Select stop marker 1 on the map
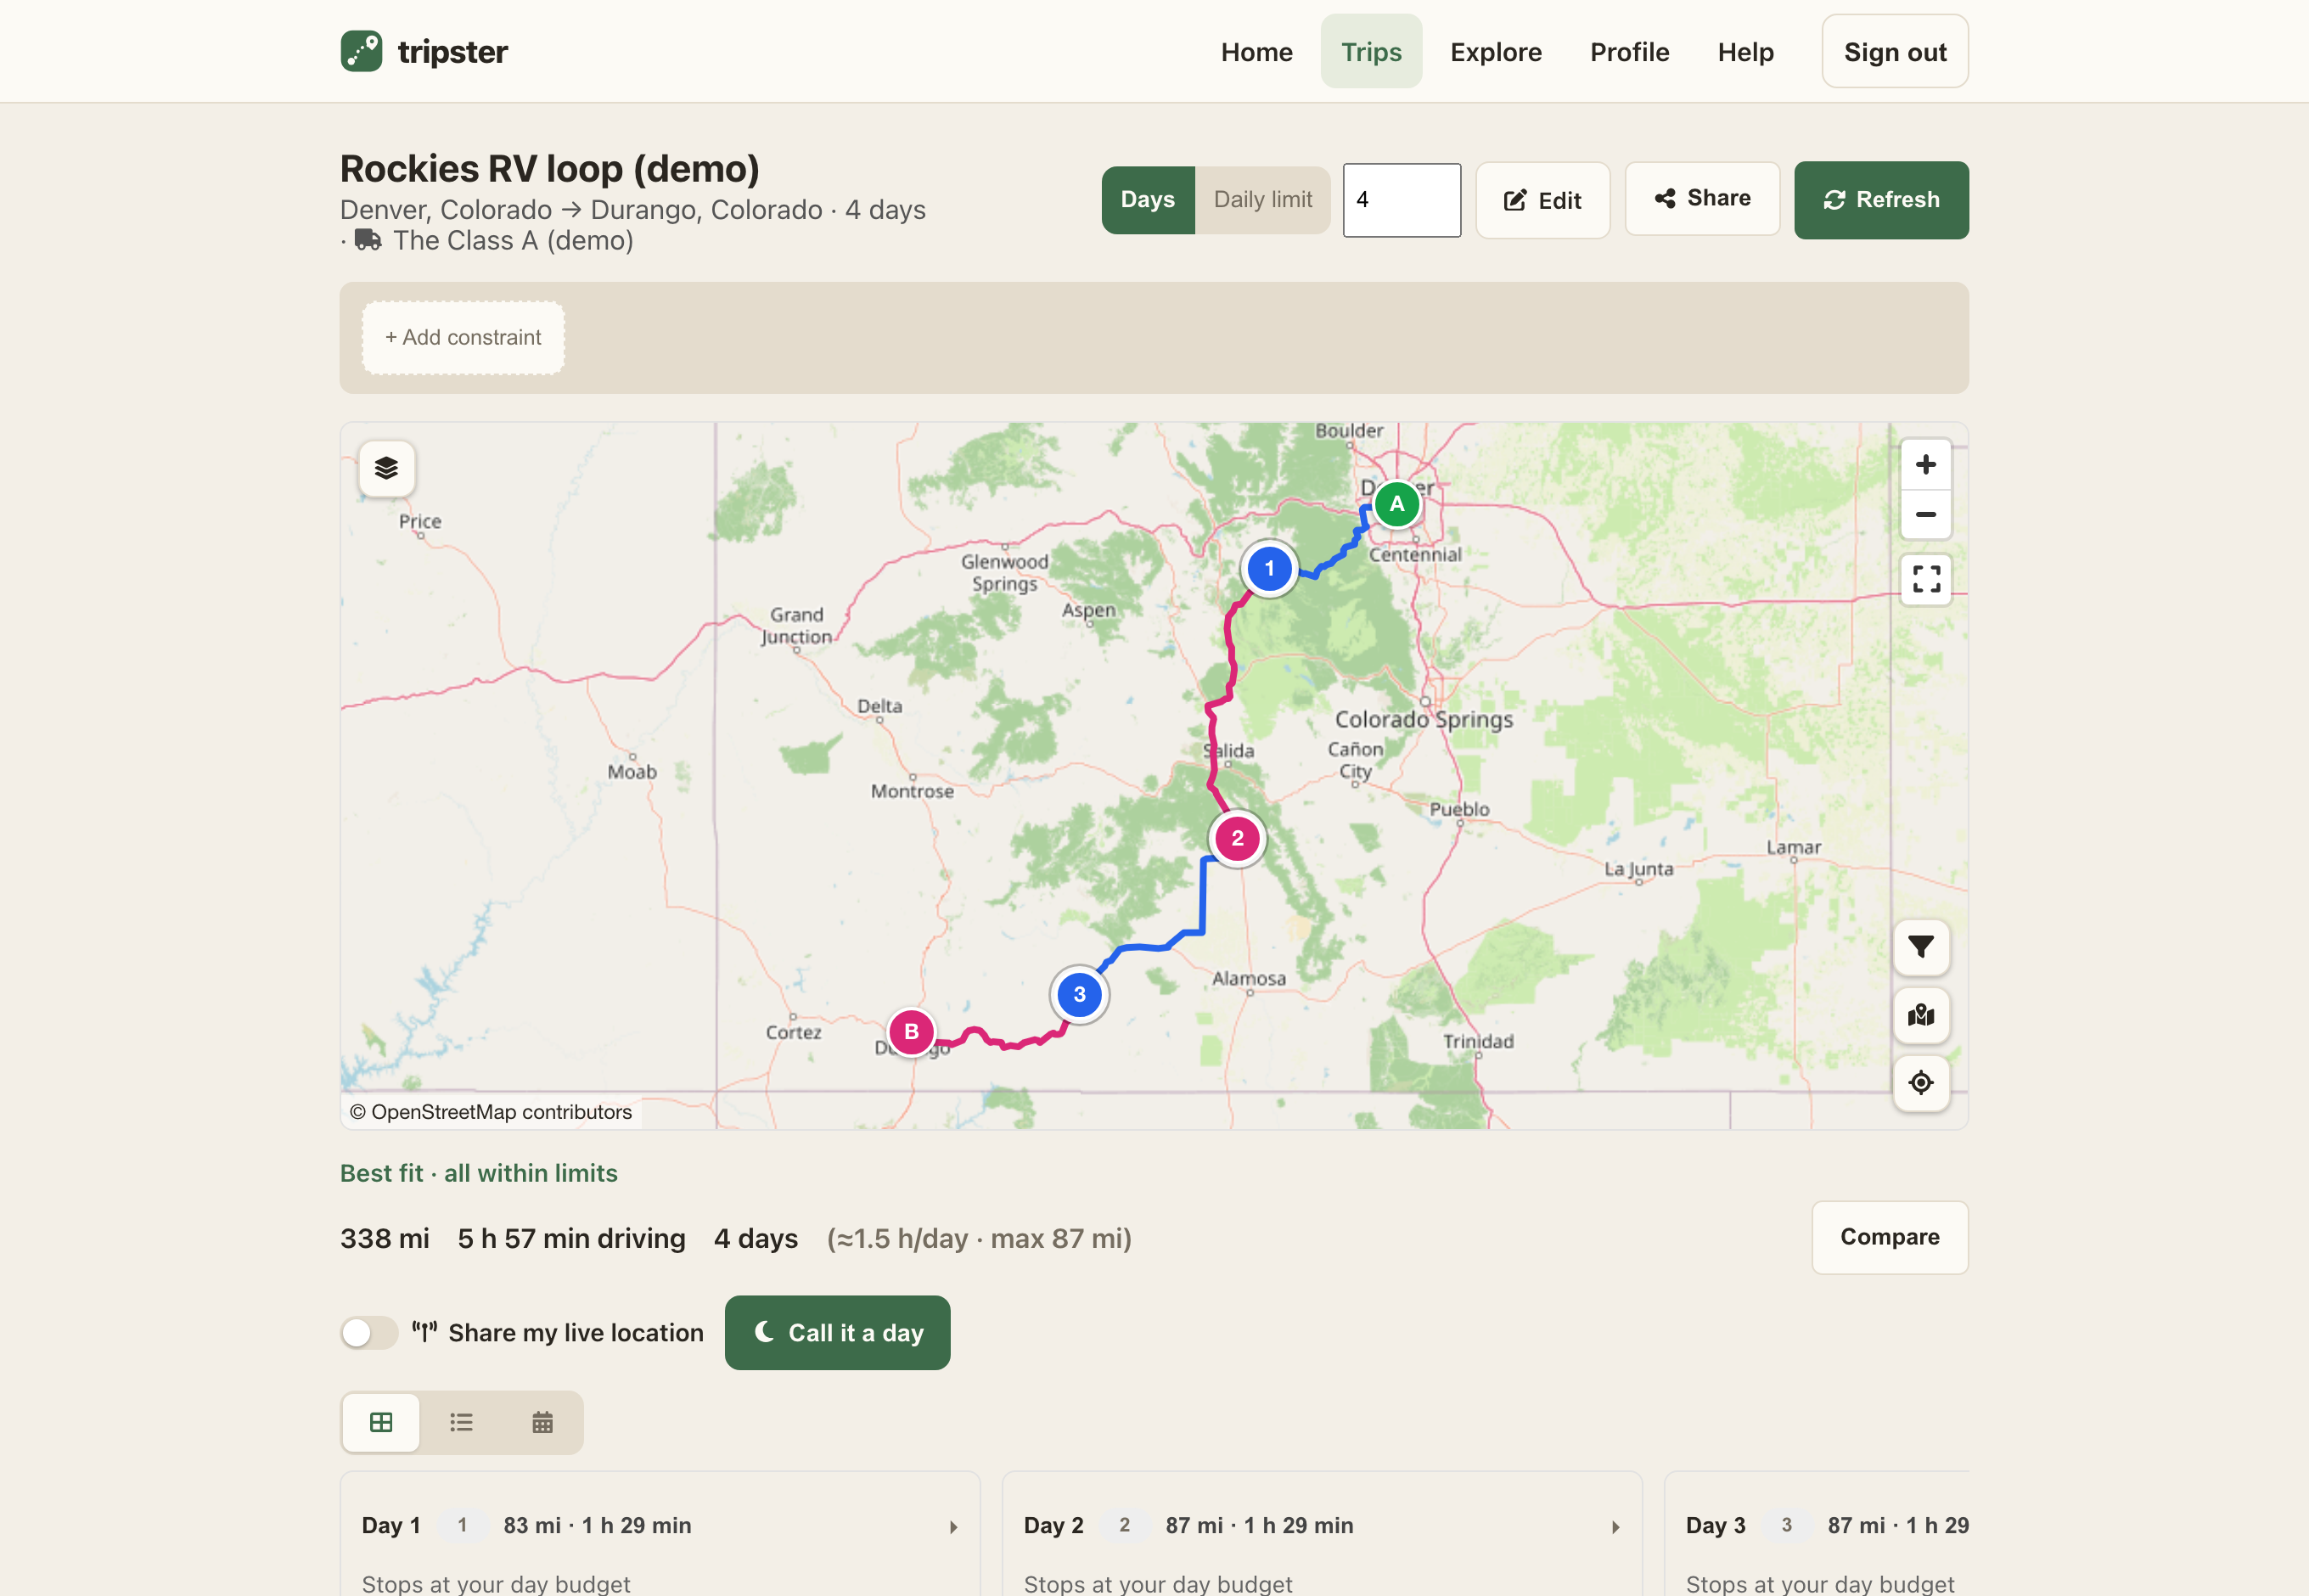The image size is (2309, 1596). point(1269,569)
